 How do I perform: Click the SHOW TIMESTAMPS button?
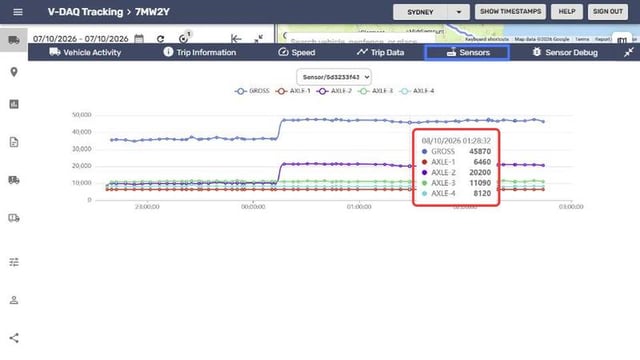click(x=510, y=12)
